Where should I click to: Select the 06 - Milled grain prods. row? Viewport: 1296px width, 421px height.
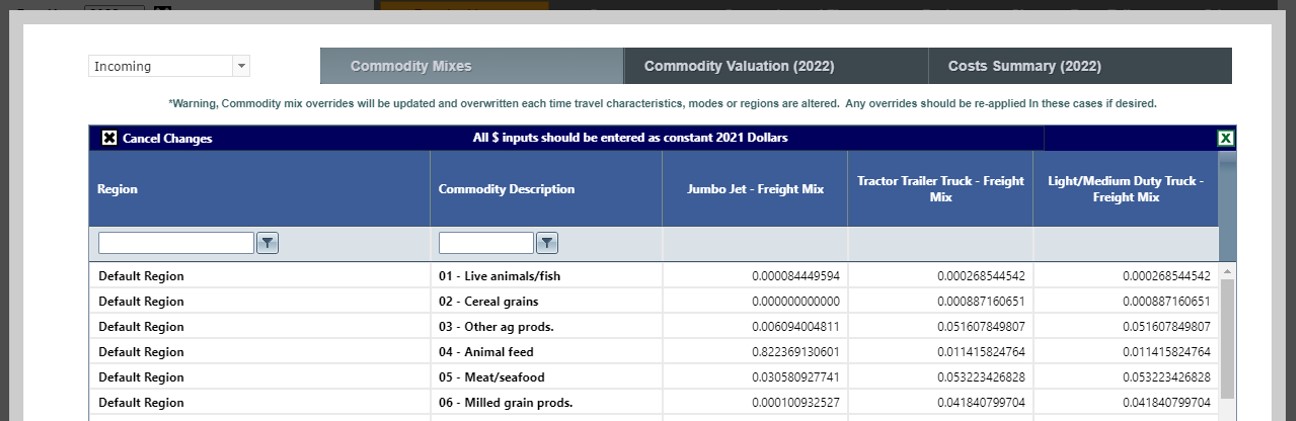point(654,402)
